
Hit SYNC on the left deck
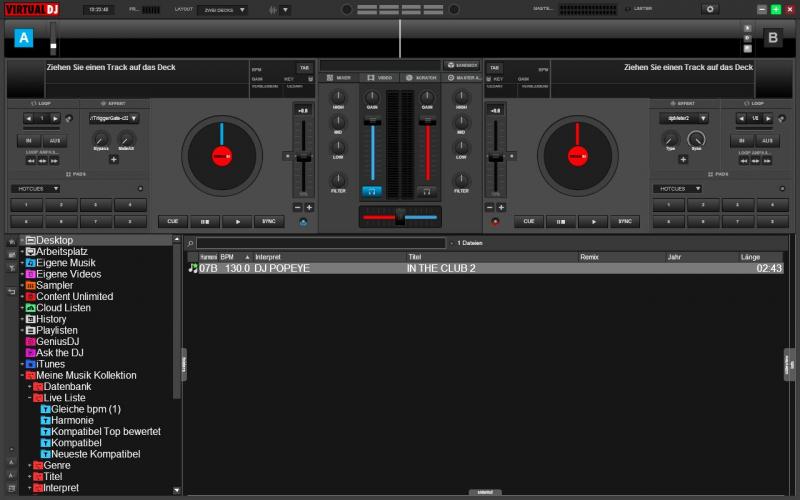pos(269,221)
